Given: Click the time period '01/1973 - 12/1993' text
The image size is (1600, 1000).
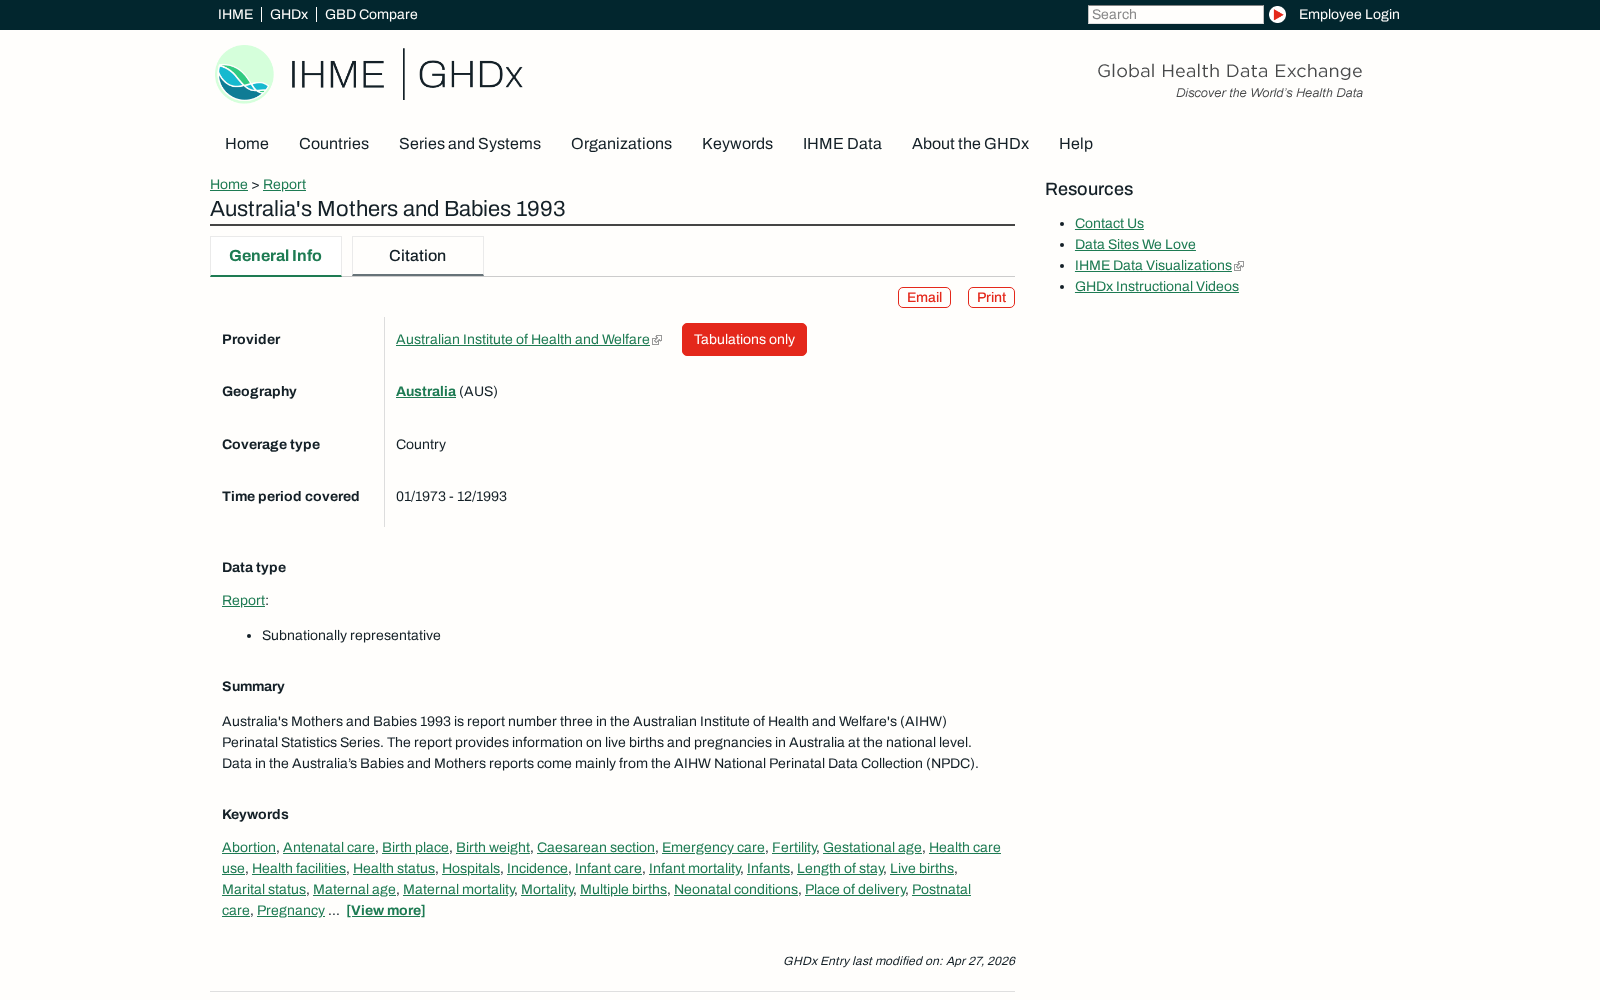Looking at the screenshot, I should 451,496.
